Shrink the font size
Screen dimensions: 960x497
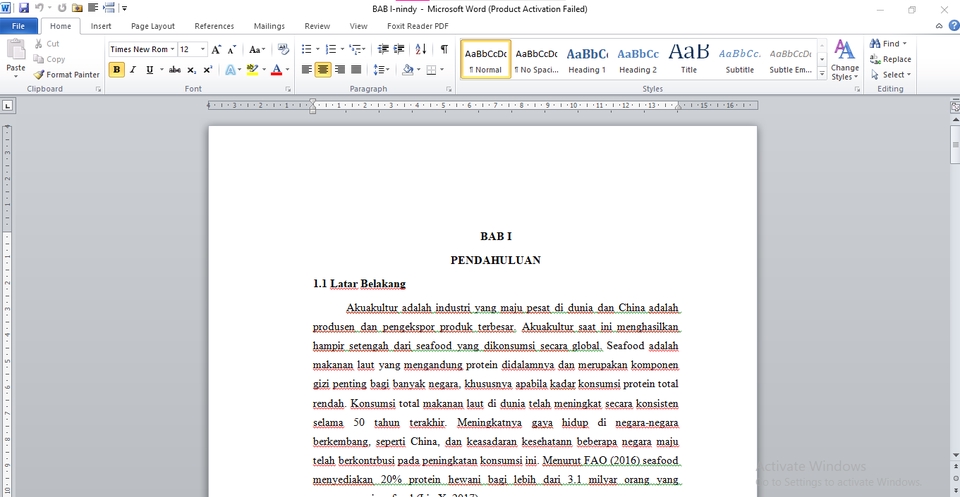coord(232,50)
